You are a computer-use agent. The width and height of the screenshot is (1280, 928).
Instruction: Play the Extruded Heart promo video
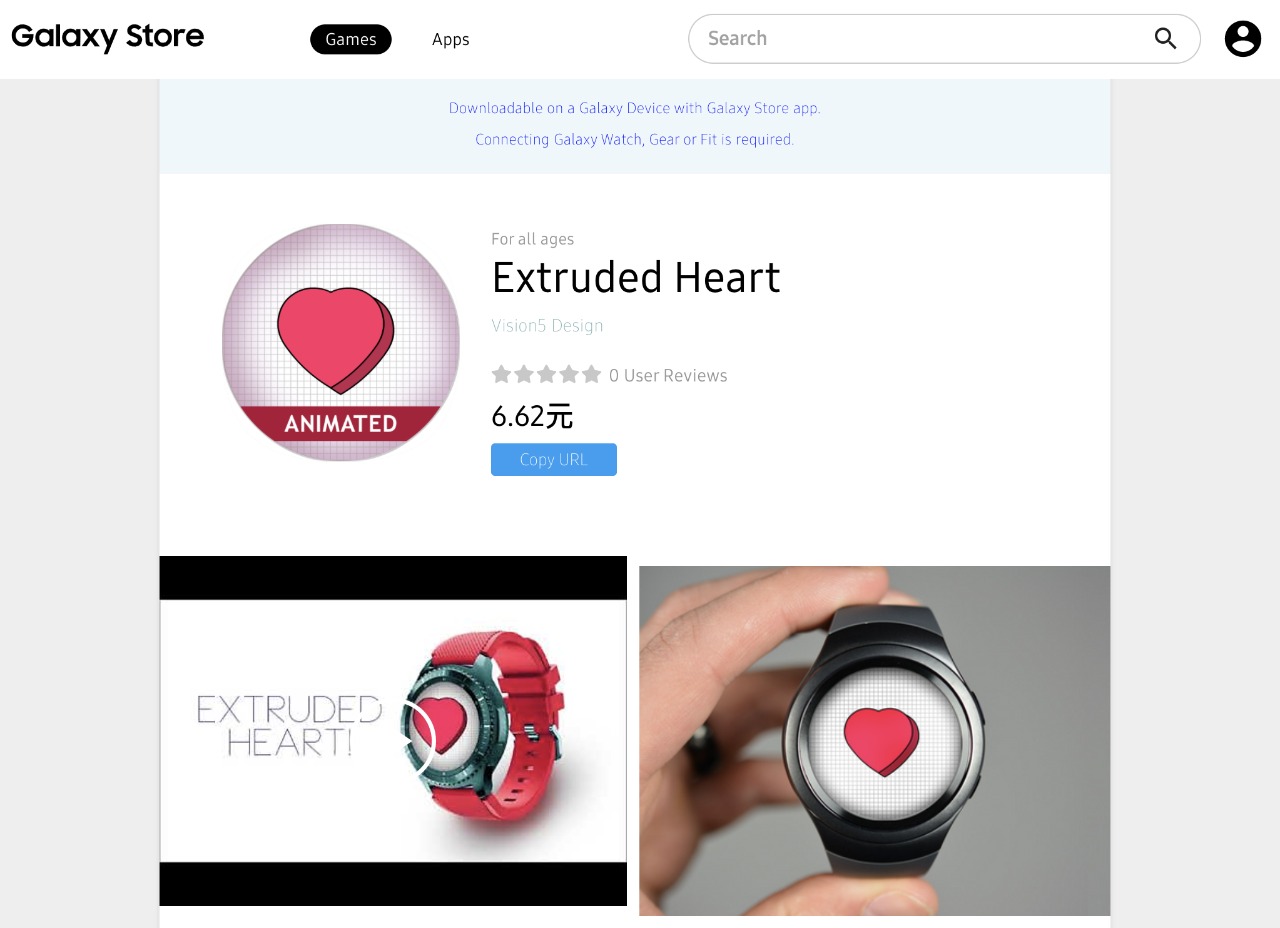pyautogui.click(x=393, y=731)
